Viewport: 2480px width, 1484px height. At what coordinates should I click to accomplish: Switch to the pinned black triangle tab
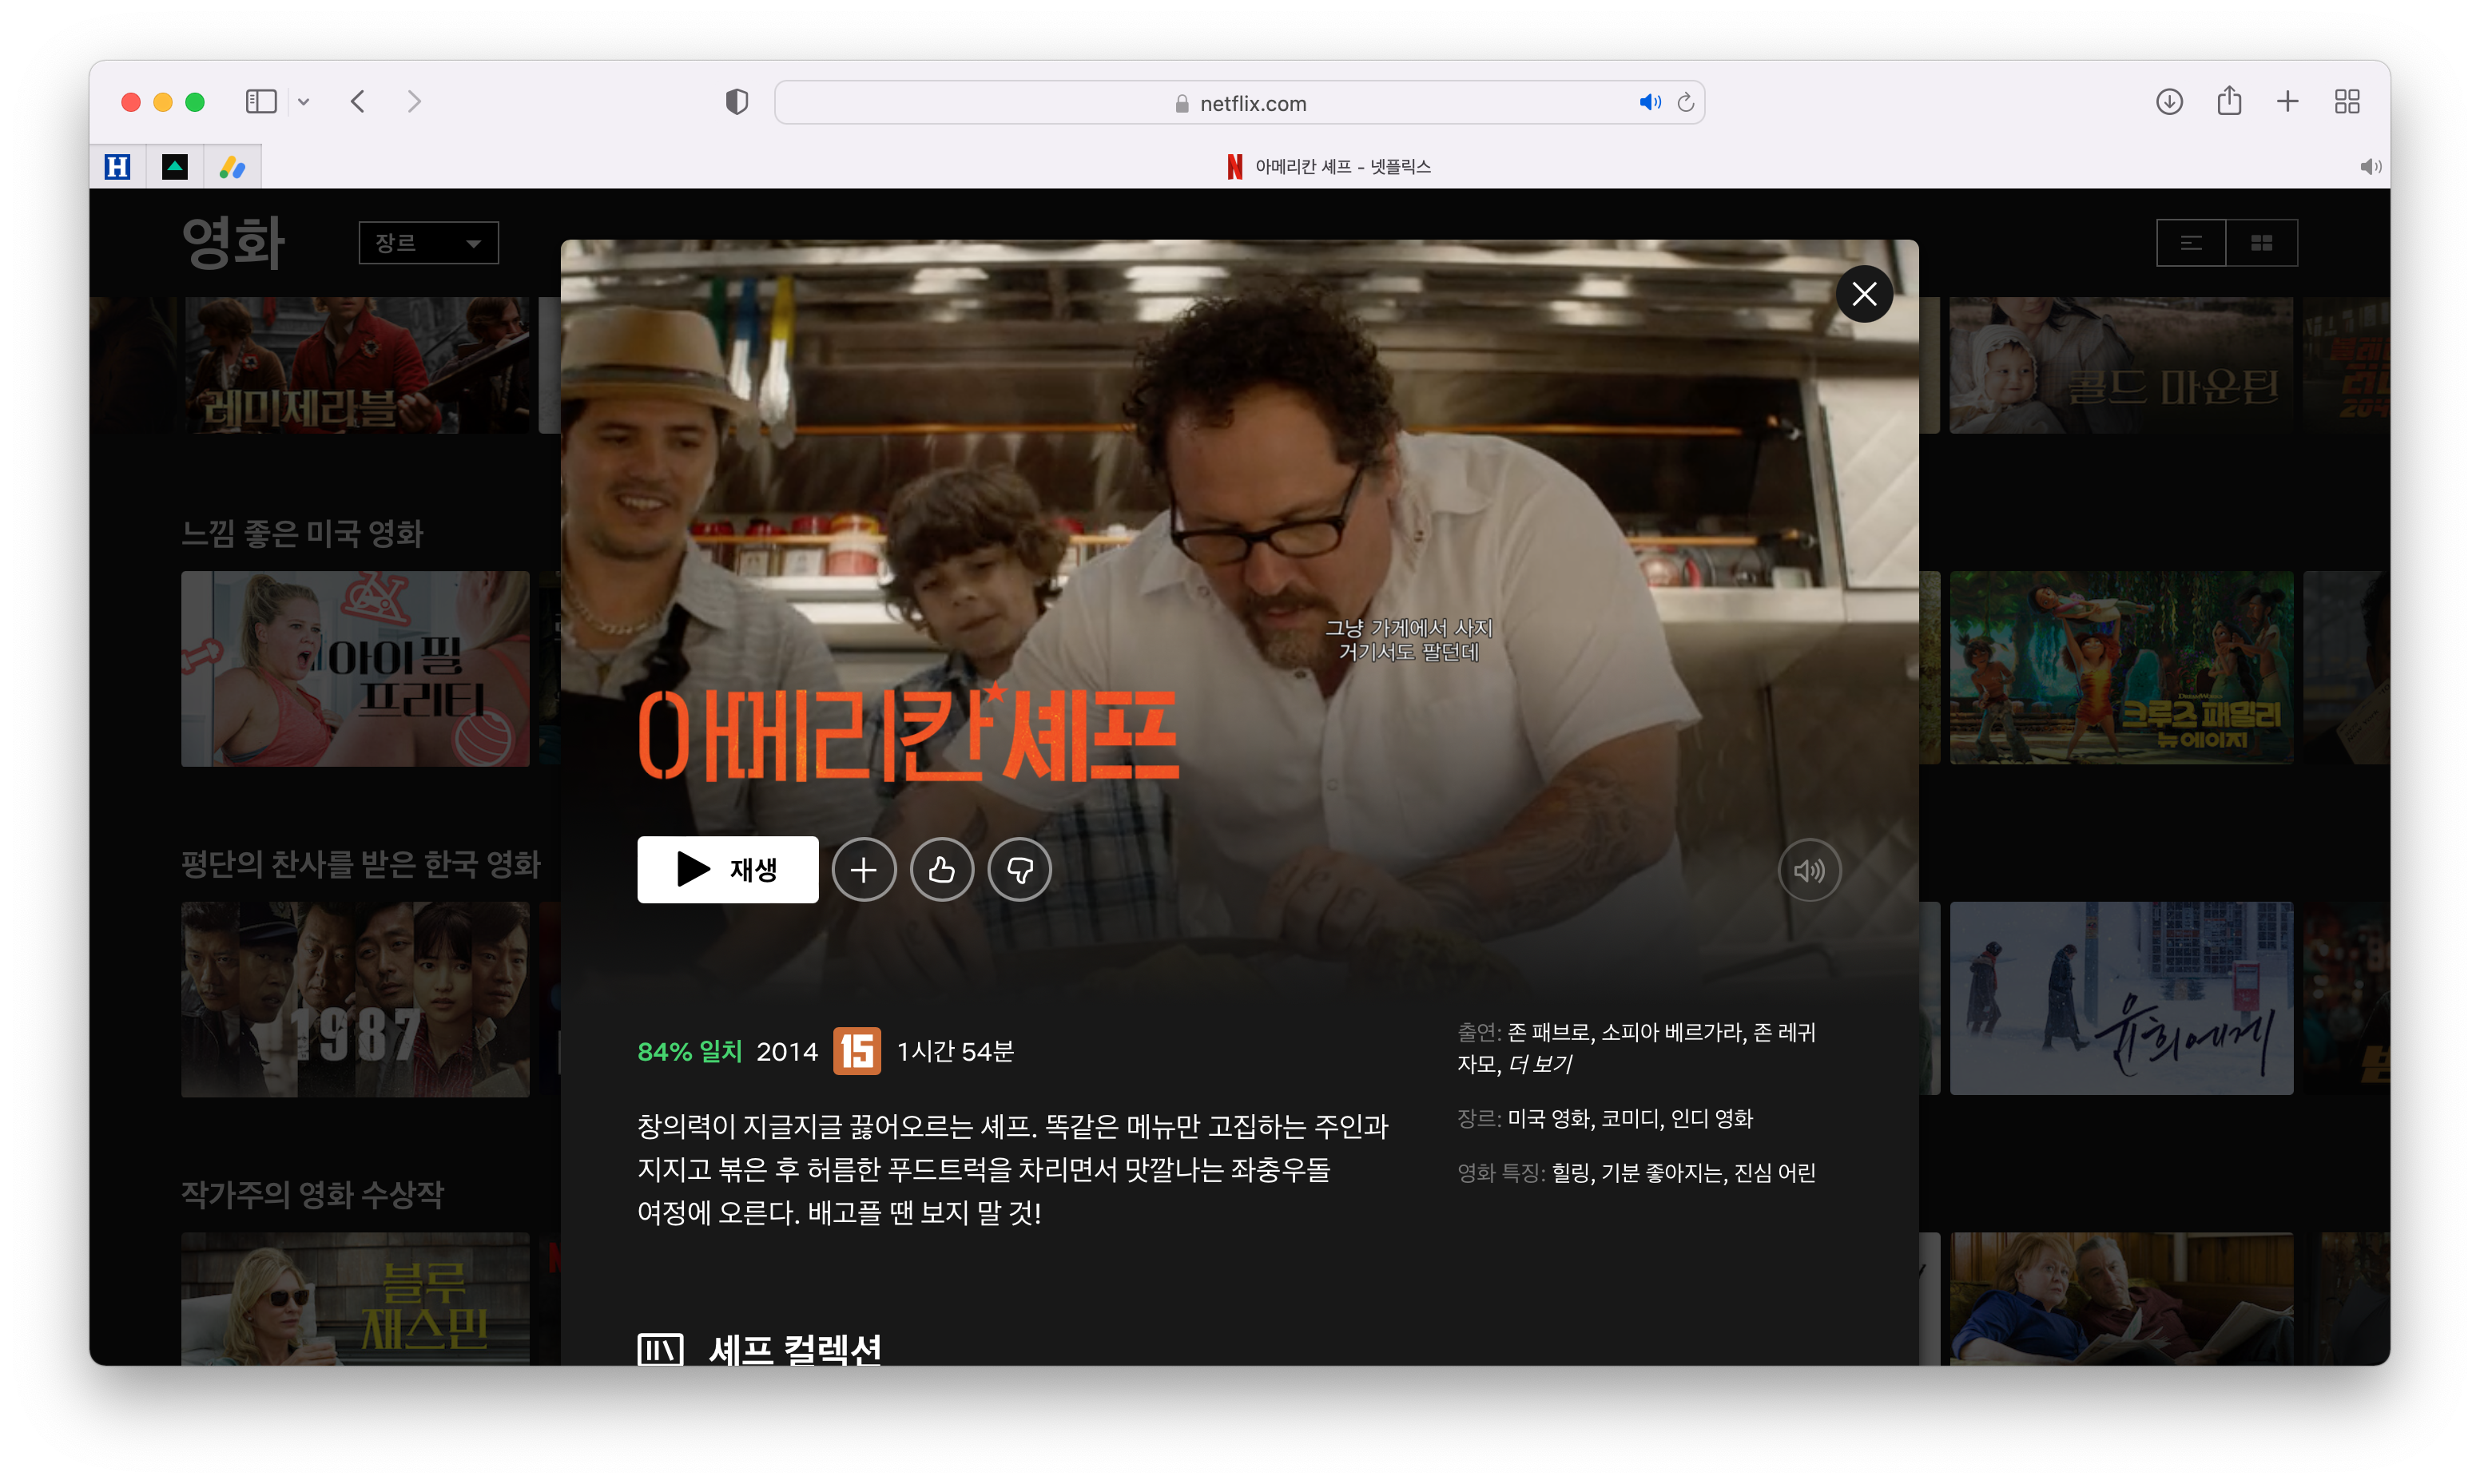(x=175, y=167)
